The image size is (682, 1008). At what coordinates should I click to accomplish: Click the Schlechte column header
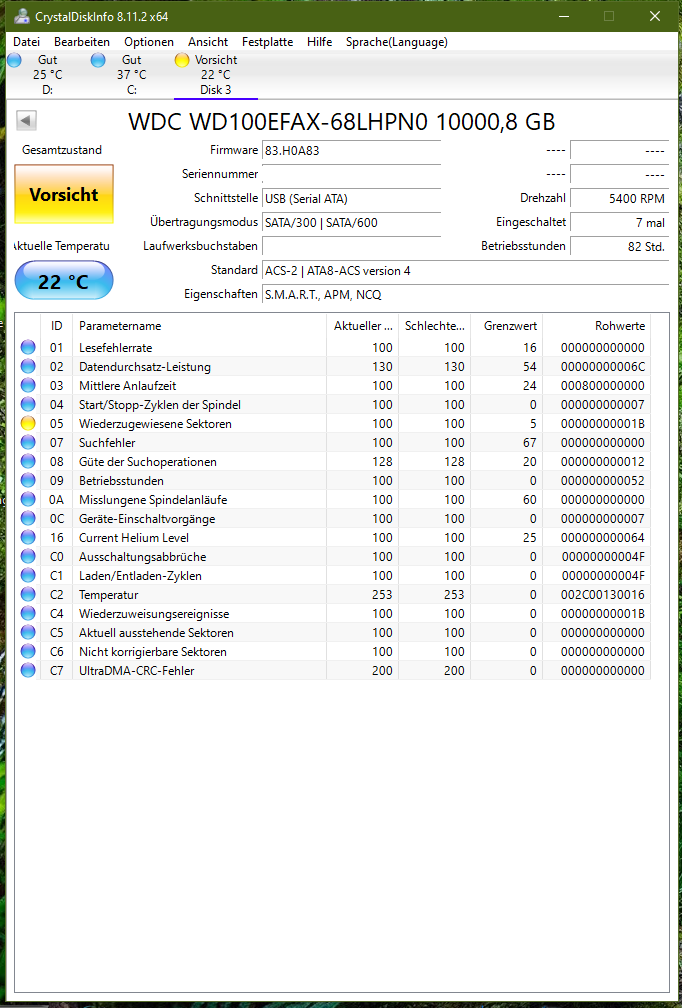pyautogui.click(x=435, y=326)
